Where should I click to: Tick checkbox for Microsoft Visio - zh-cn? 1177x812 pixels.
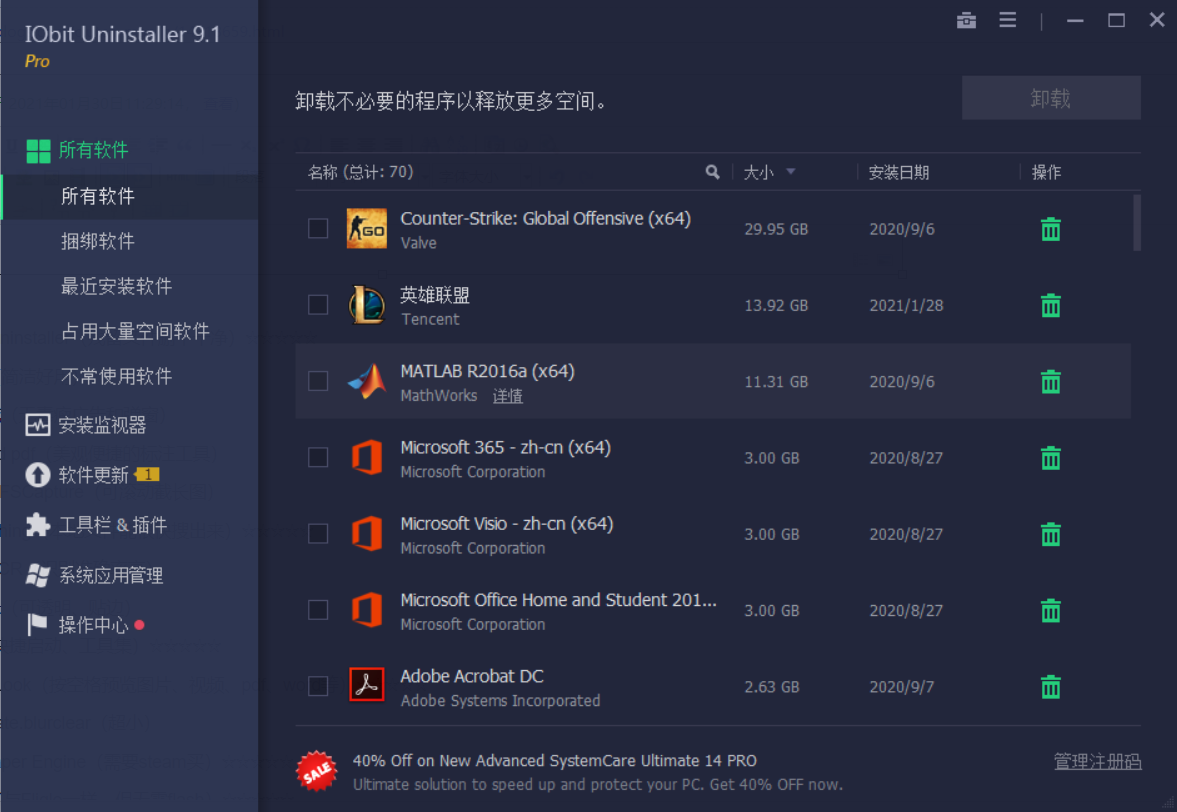[x=318, y=534]
